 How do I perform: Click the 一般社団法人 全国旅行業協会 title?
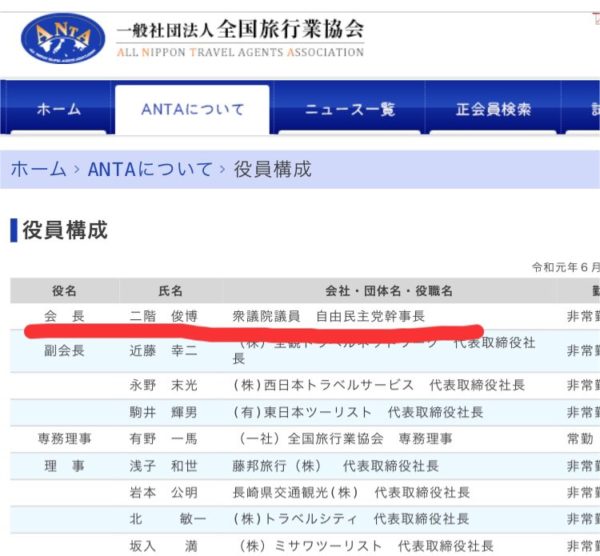tap(240, 29)
